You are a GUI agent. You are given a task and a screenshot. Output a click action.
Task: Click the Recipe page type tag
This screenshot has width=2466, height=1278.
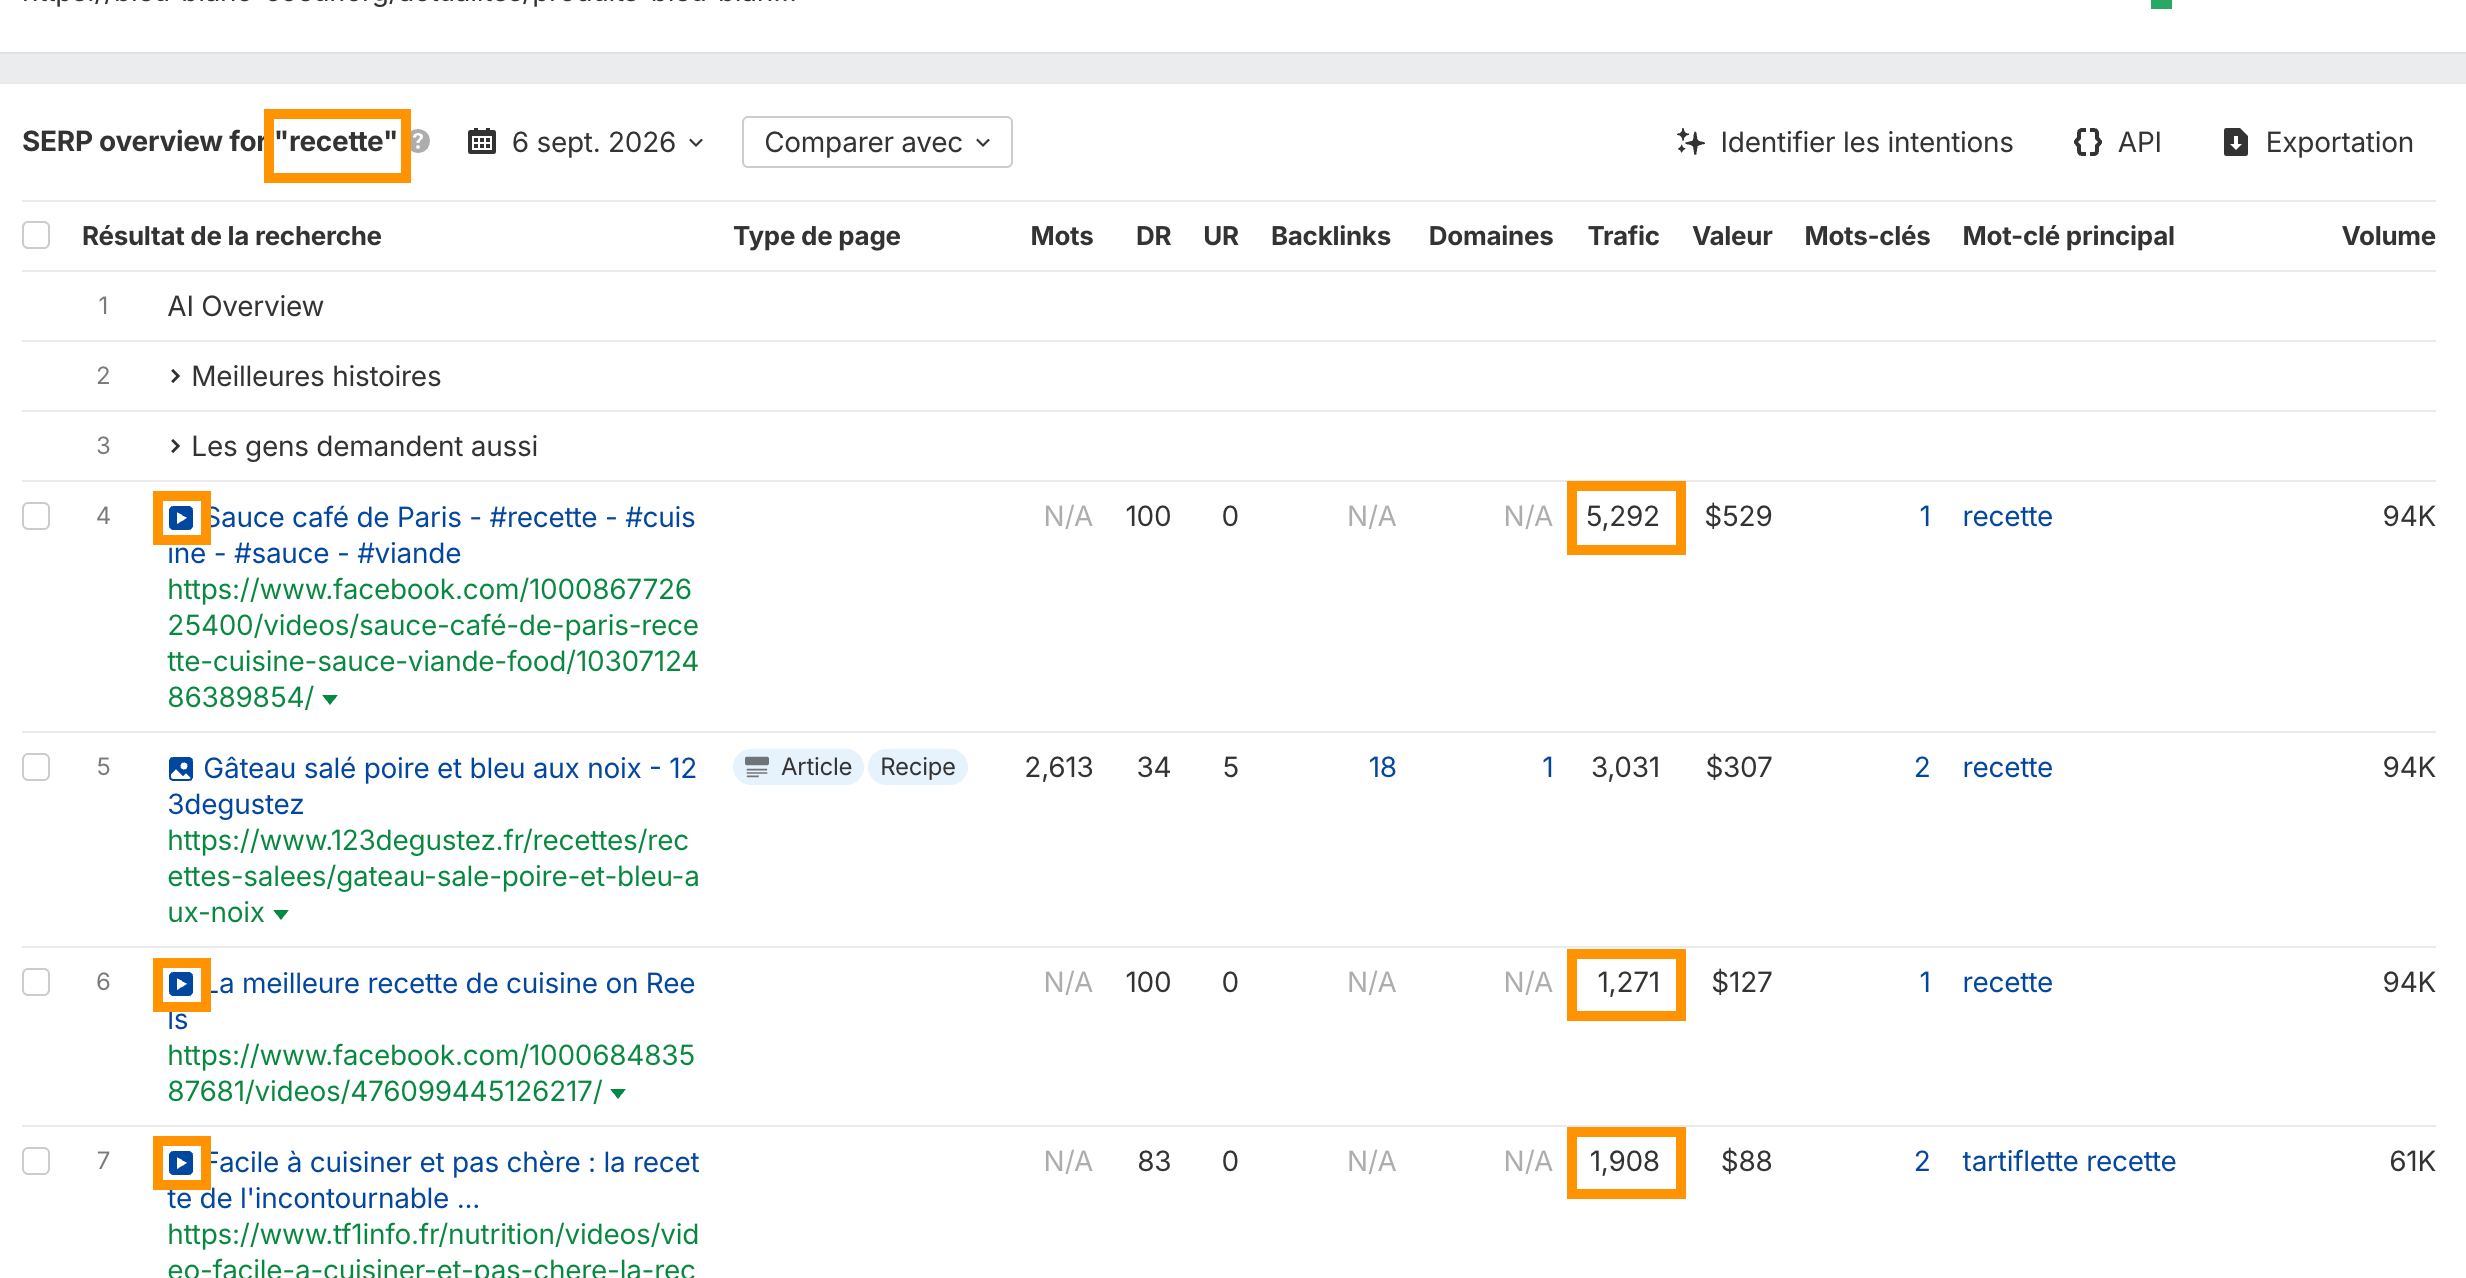[x=917, y=767]
